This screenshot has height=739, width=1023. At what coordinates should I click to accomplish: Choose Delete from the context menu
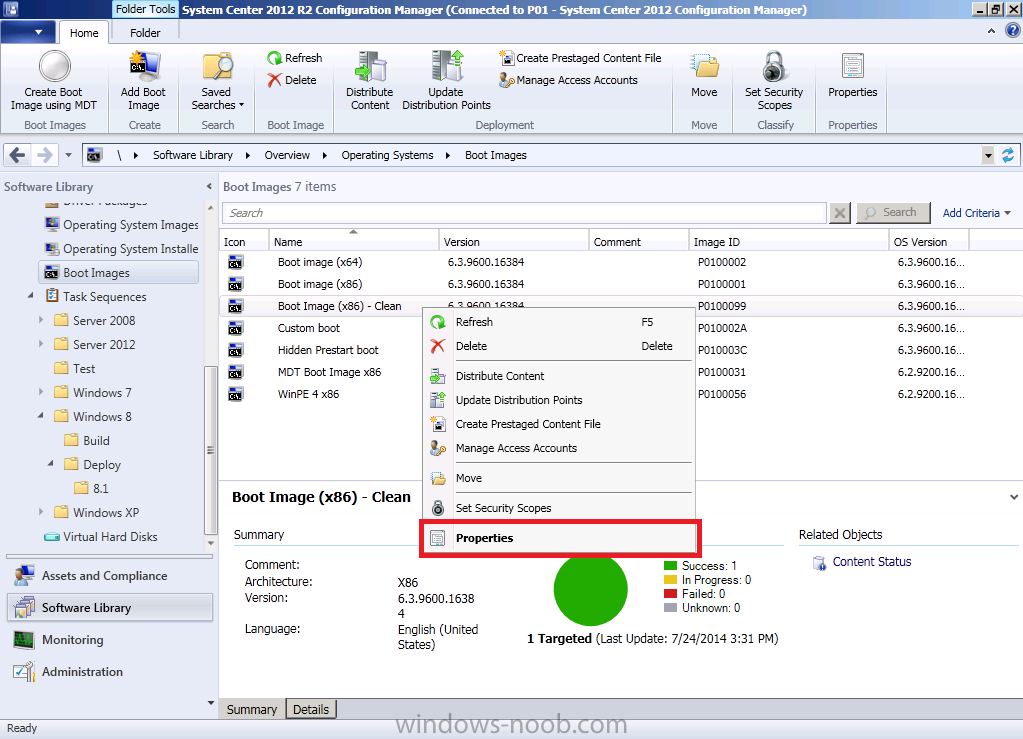pos(558,346)
